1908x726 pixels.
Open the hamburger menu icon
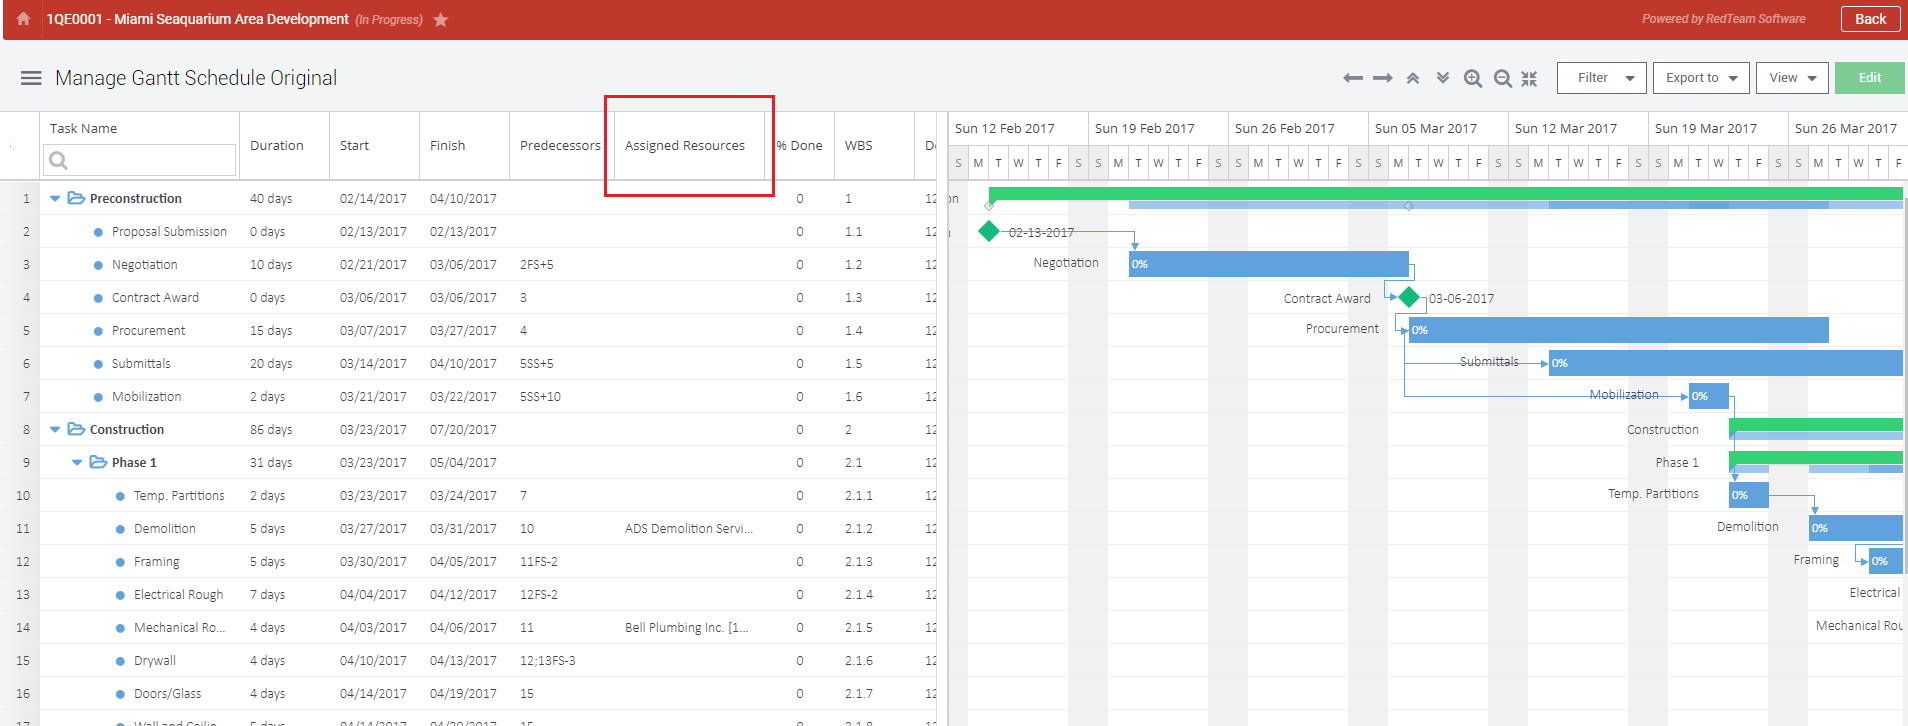31,78
